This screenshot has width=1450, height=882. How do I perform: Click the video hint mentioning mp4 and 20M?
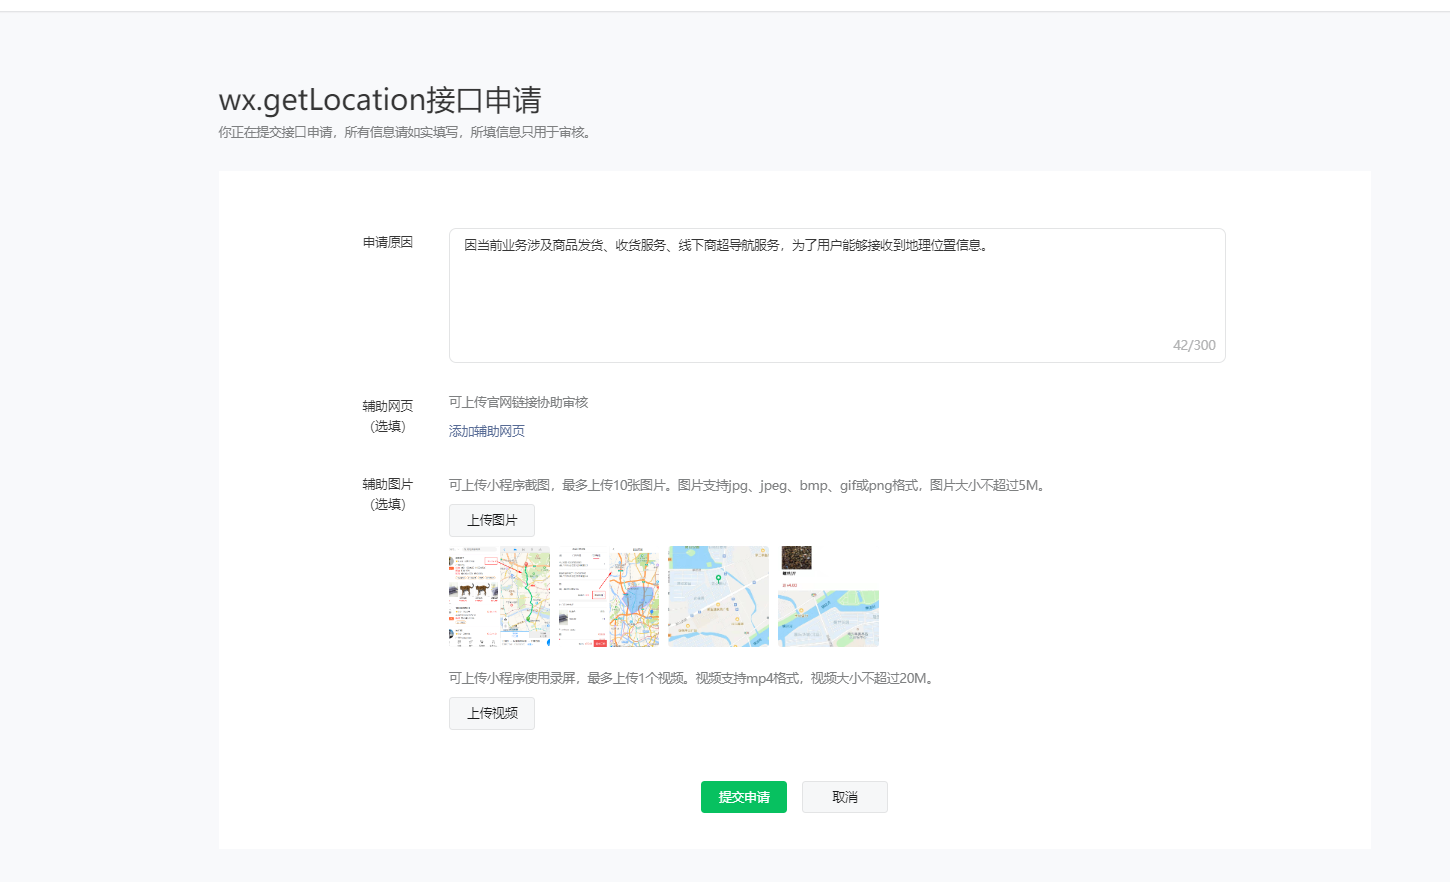point(693,678)
